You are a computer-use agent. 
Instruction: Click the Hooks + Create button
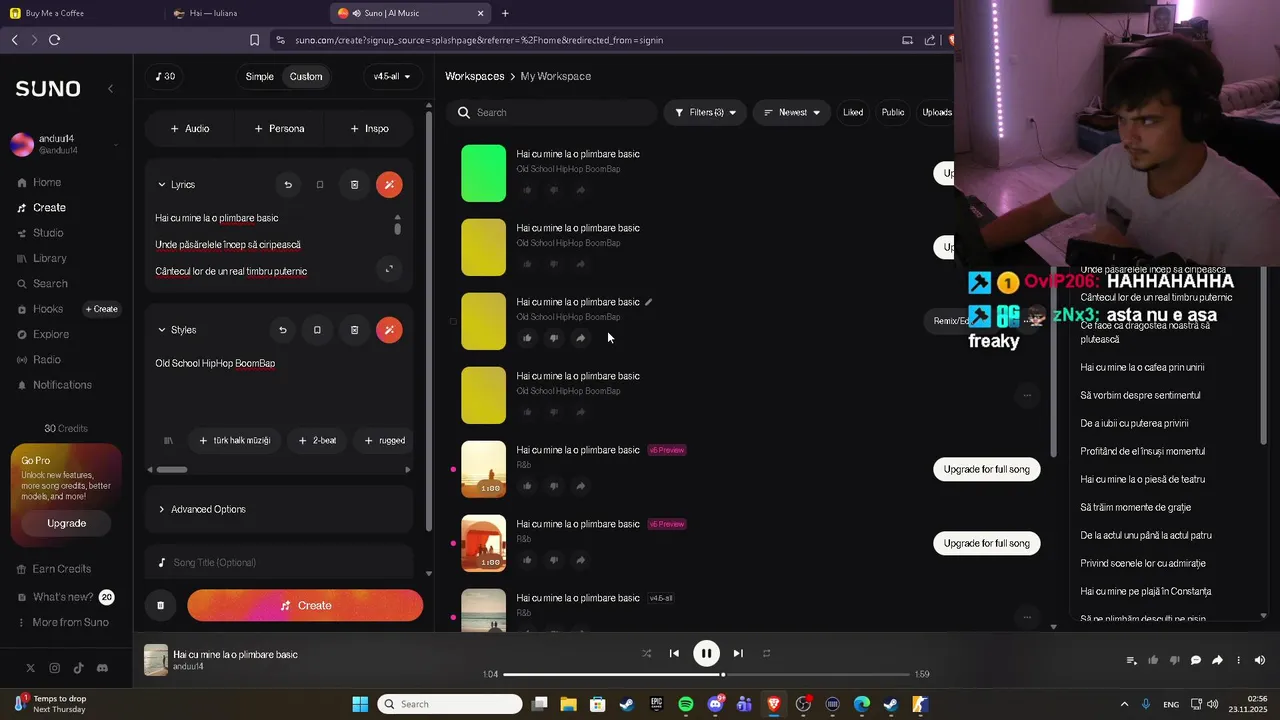(102, 309)
